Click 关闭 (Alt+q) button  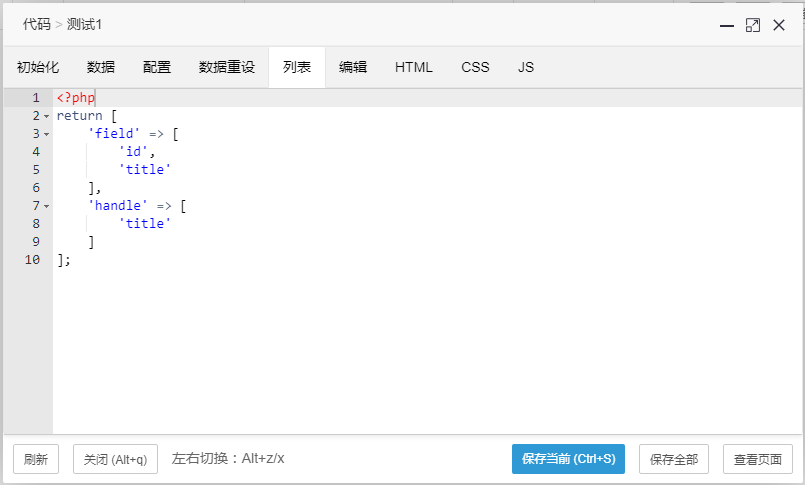116,459
